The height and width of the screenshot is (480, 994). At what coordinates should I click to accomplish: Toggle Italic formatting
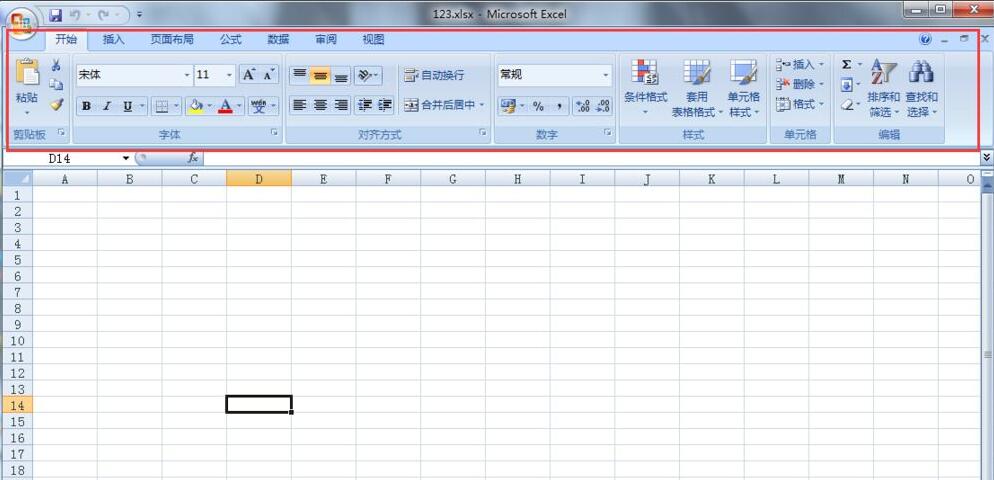click(106, 107)
